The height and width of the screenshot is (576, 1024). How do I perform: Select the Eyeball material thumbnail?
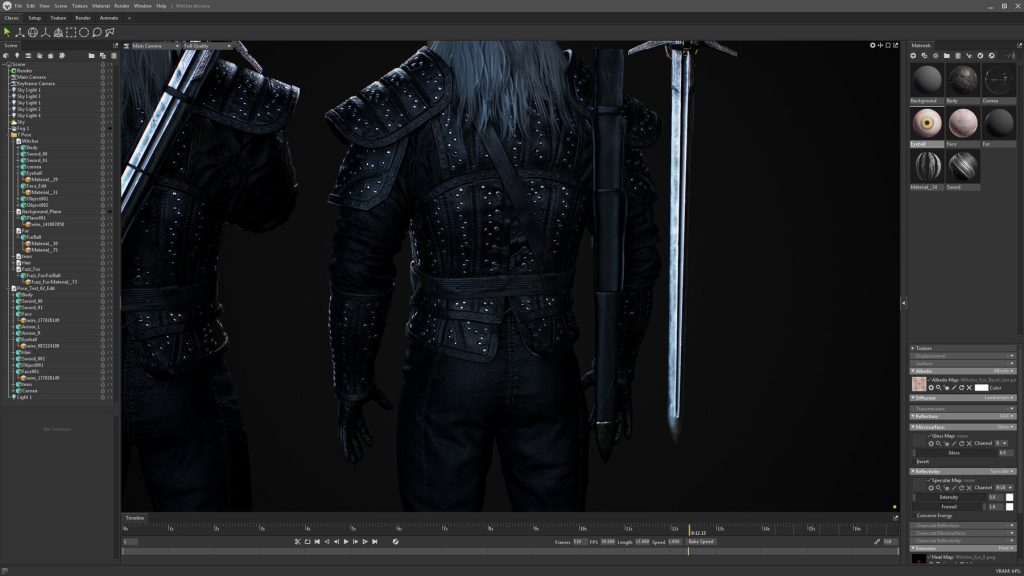click(x=927, y=123)
